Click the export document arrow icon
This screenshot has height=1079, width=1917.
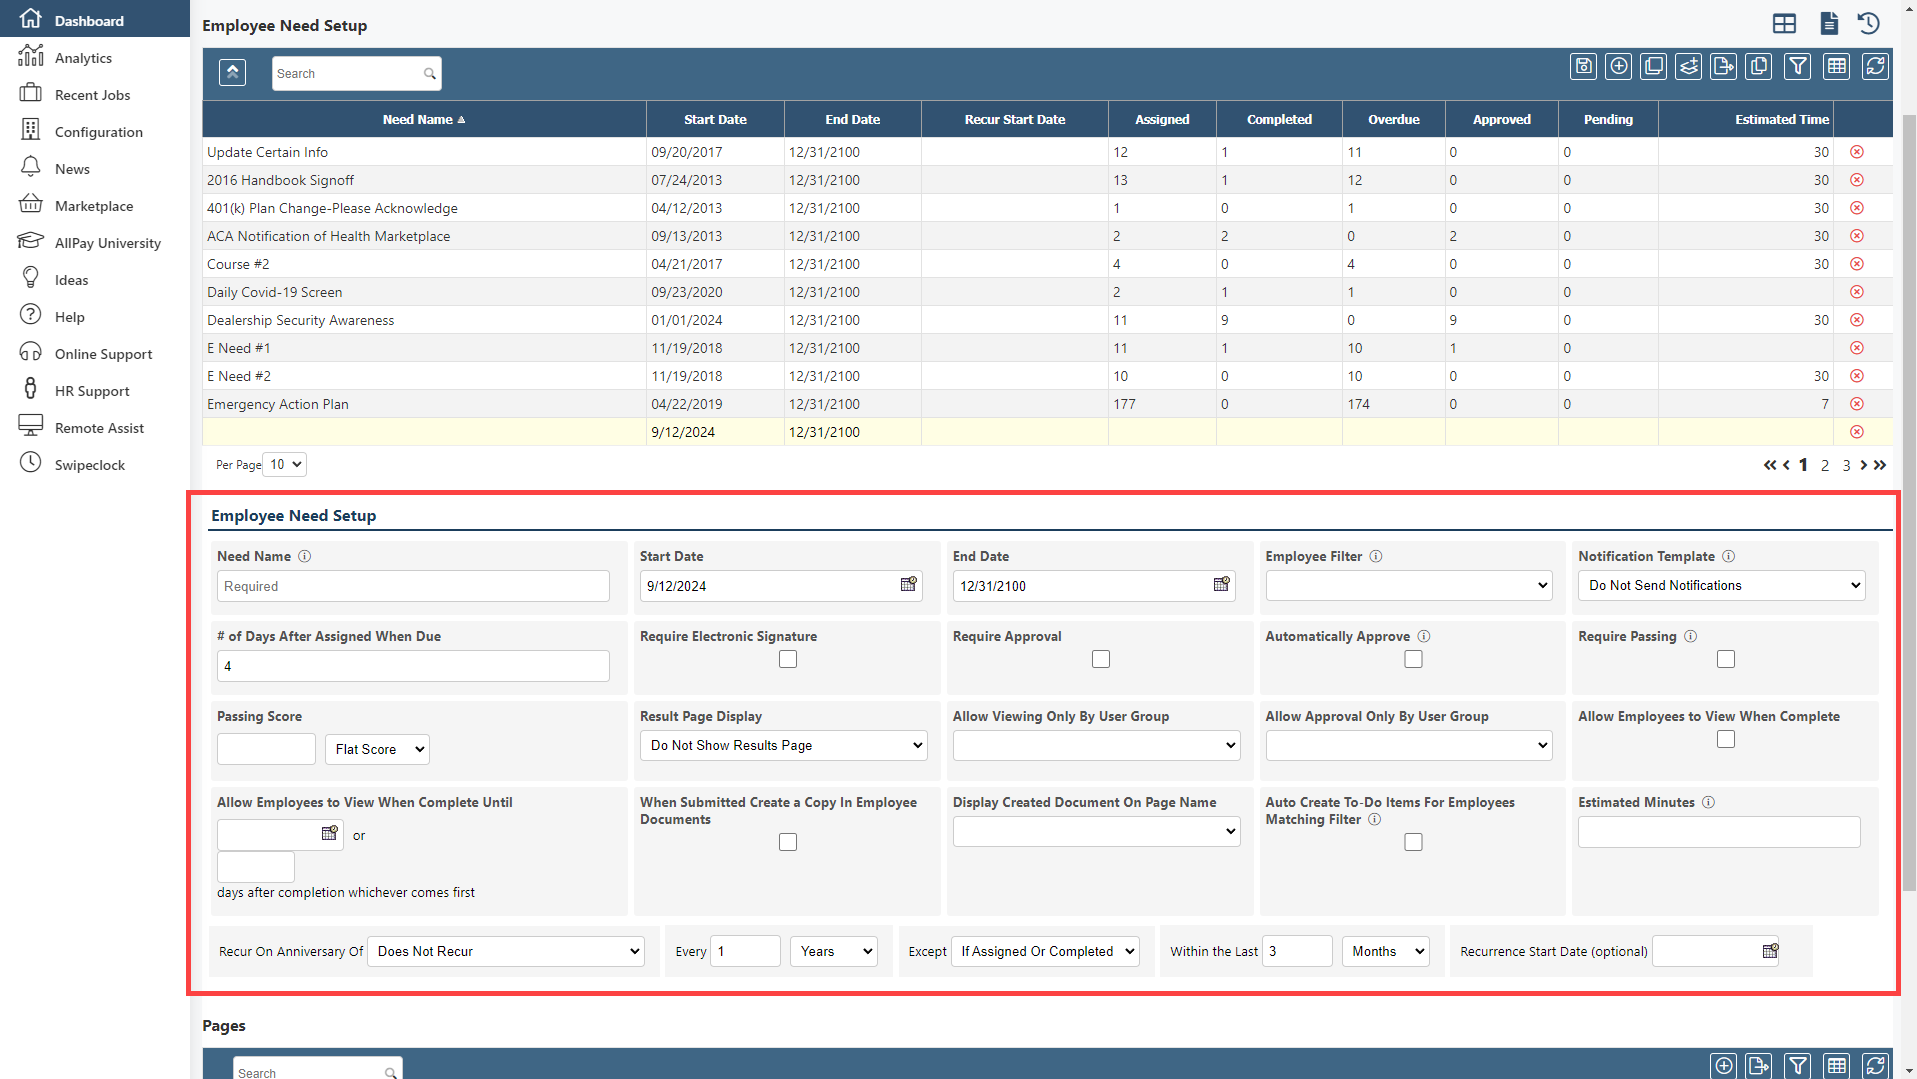coord(1723,67)
